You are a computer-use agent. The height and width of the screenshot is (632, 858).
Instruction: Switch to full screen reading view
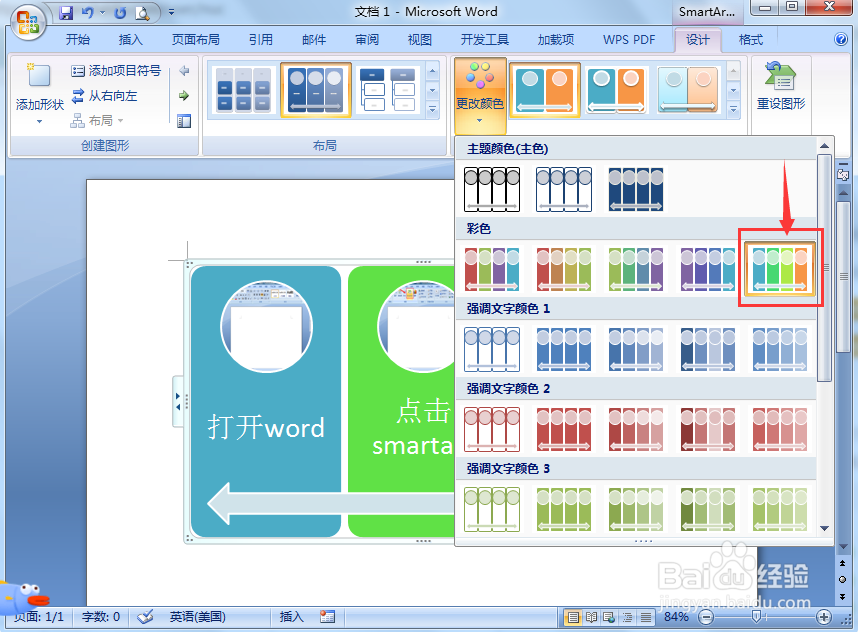coord(591,617)
